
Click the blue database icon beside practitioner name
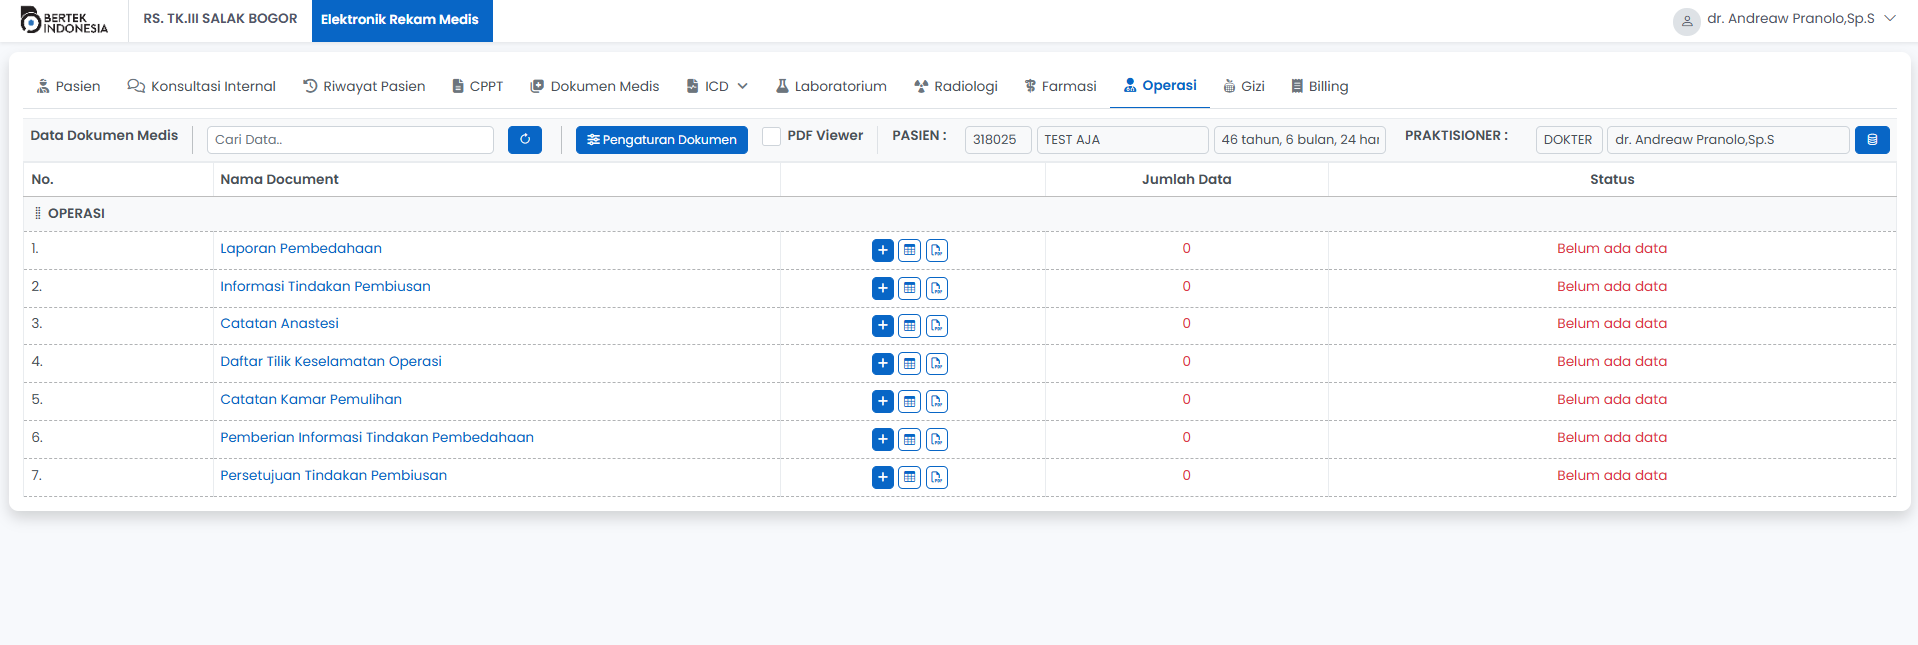coord(1871,140)
